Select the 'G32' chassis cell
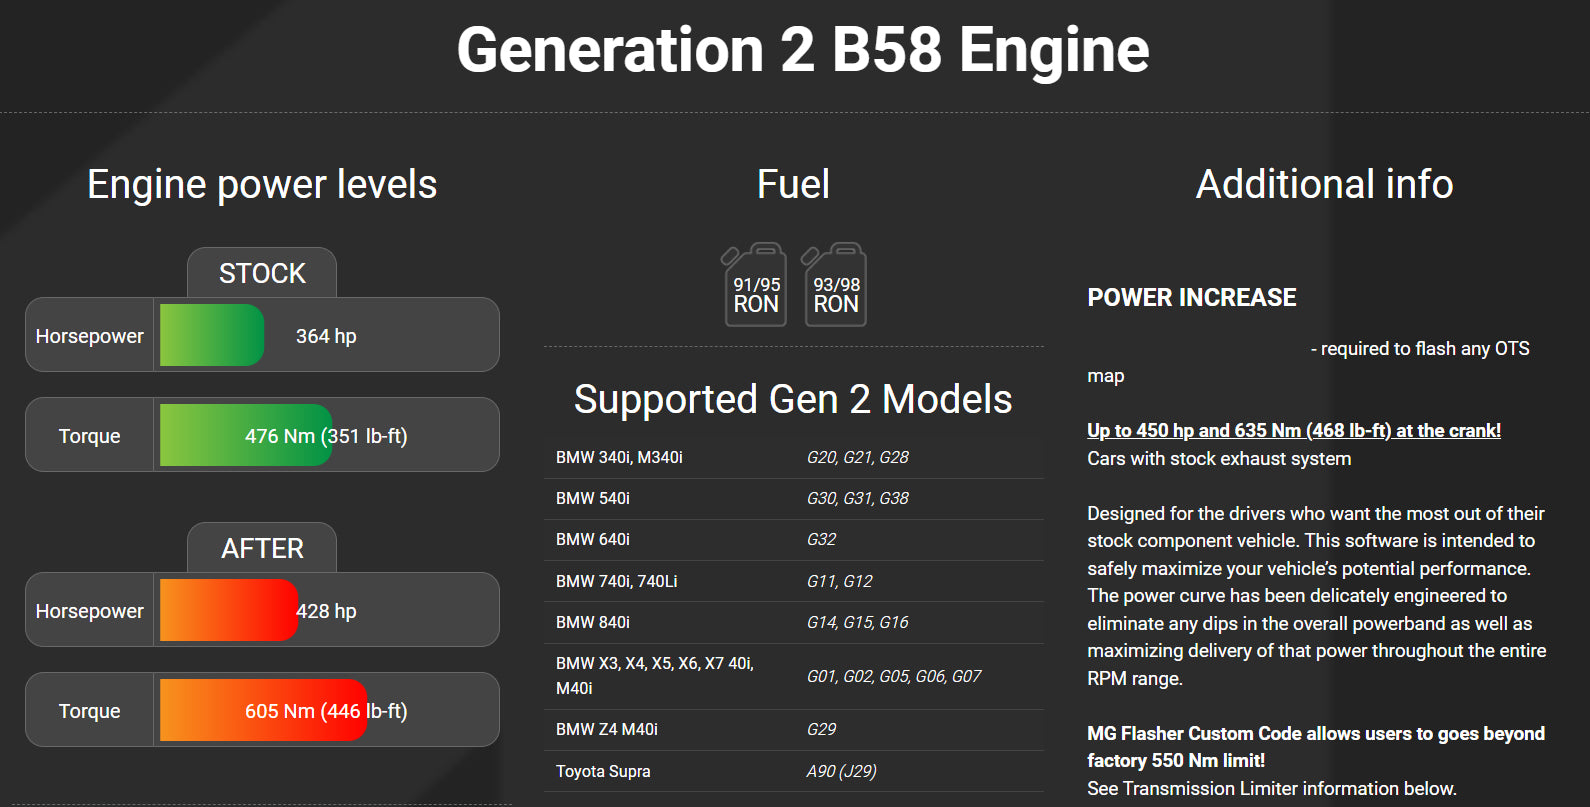Screen dimensions: 1590x807 821,539
